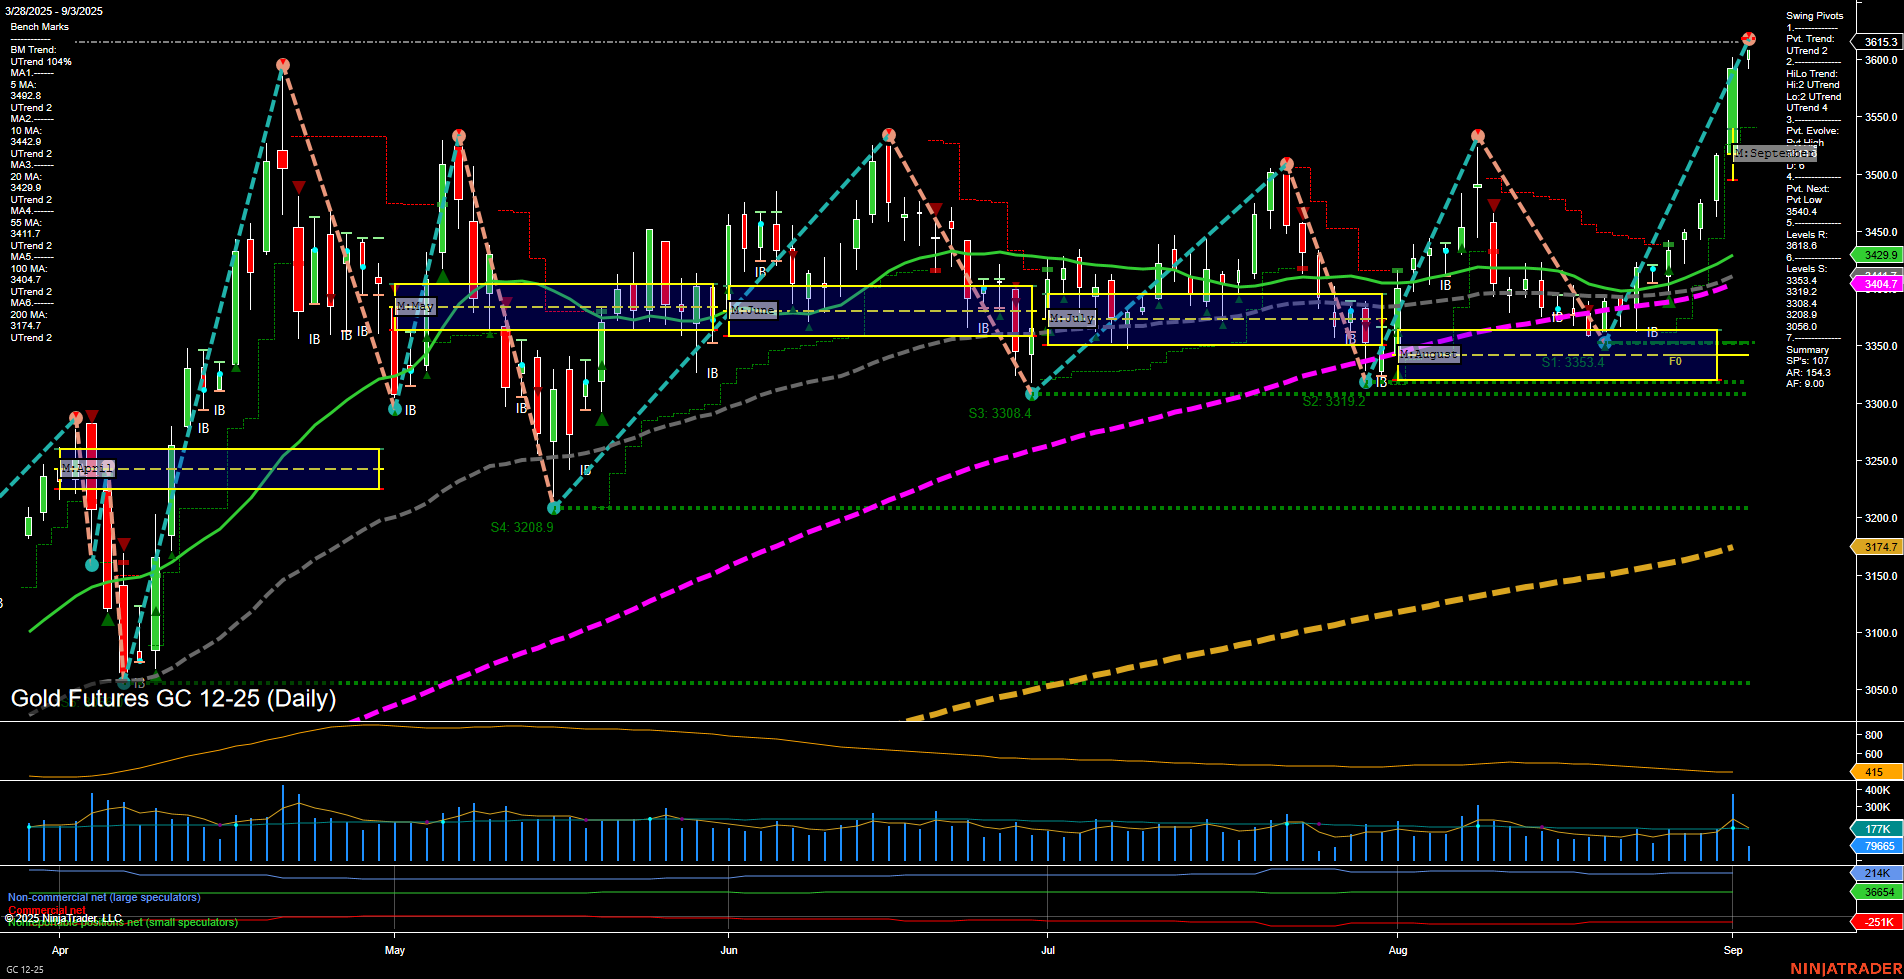Select the GC 12-25 tab at bottom left
This screenshot has height=979, width=1904.
coord(25,969)
